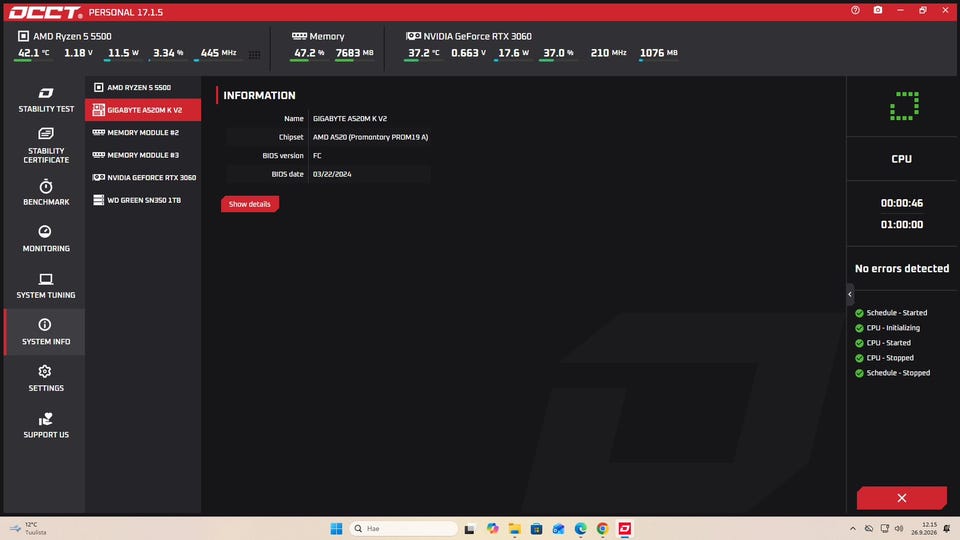Open Task View on the taskbar

470,528
